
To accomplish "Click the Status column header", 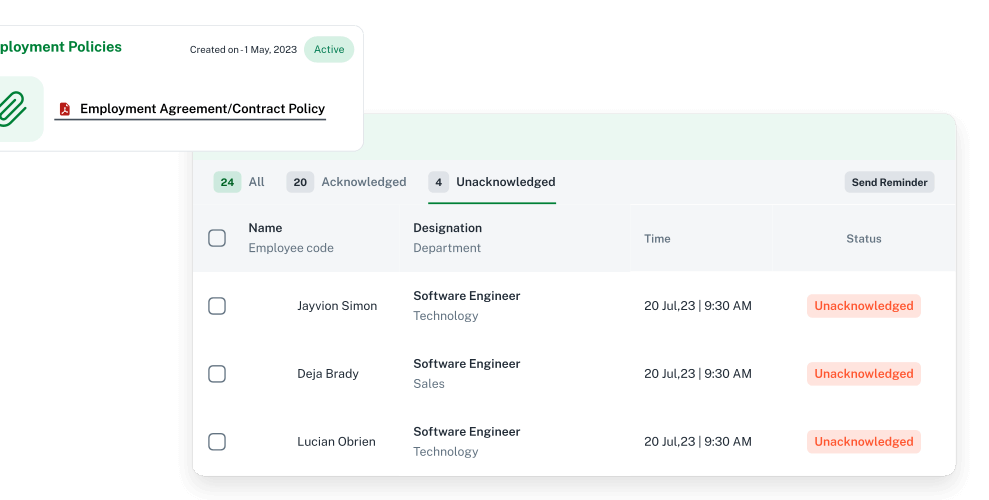I will point(863,239).
